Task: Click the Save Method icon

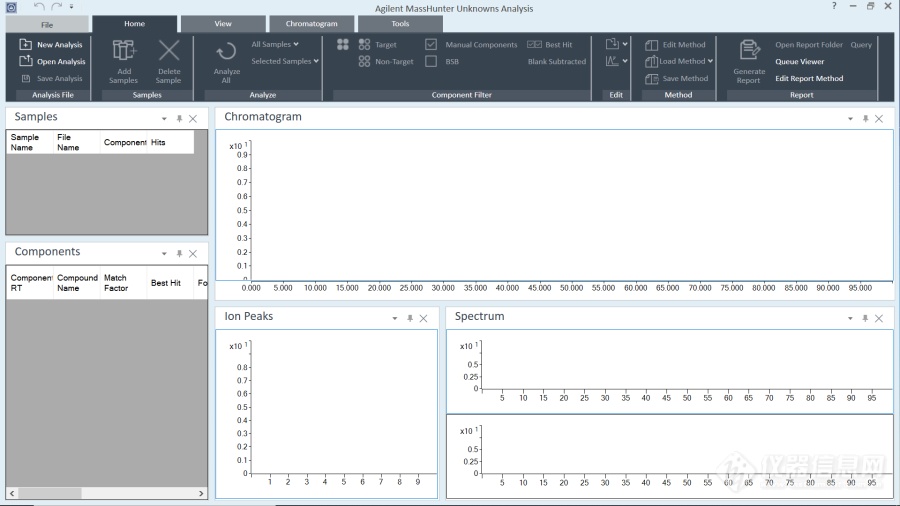Action: [x=651, y=79]
